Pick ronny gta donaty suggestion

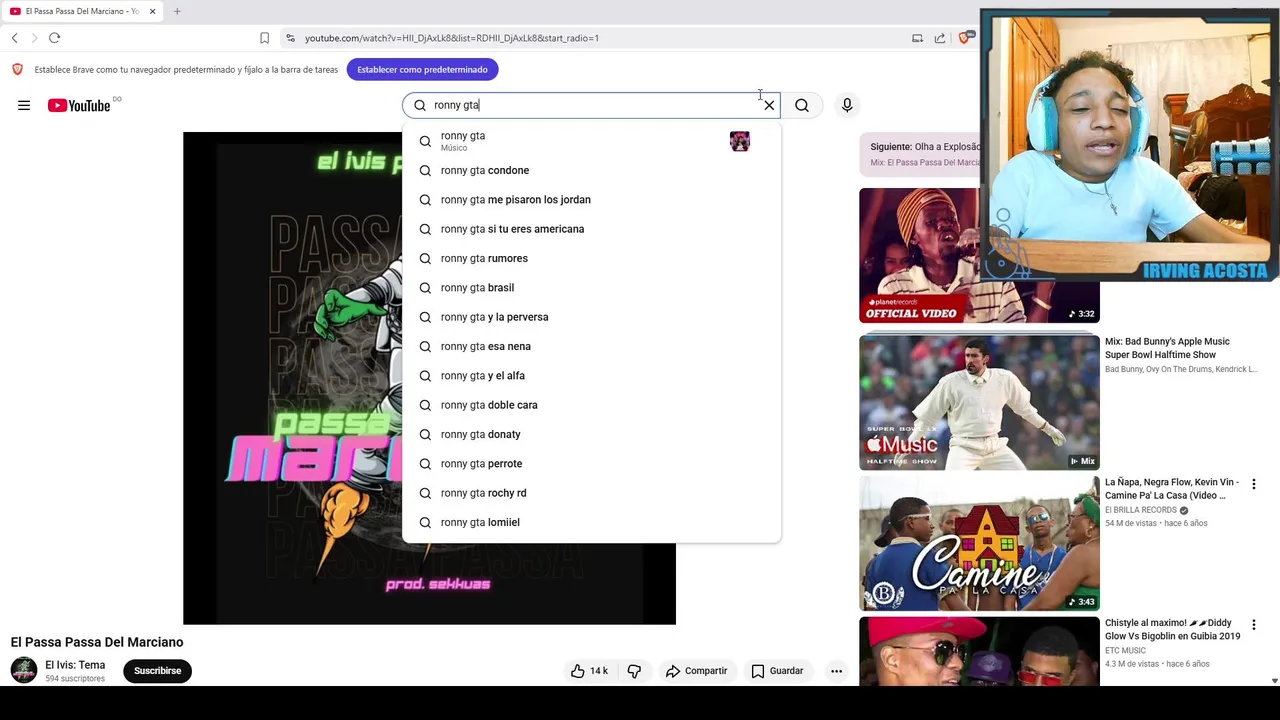pyautogui.click(x=591, y=434)
